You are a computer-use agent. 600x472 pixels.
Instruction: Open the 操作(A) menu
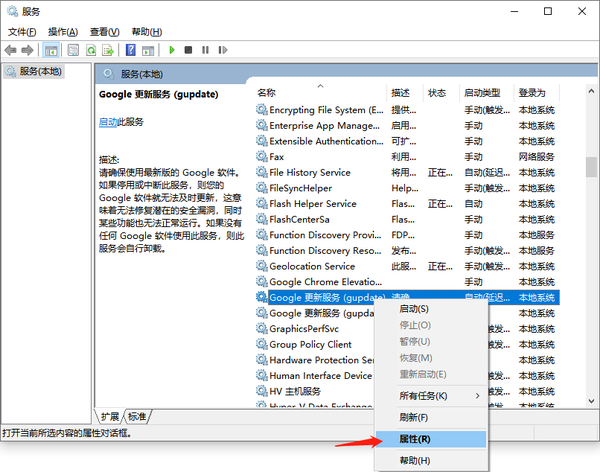tap(63, 32)
